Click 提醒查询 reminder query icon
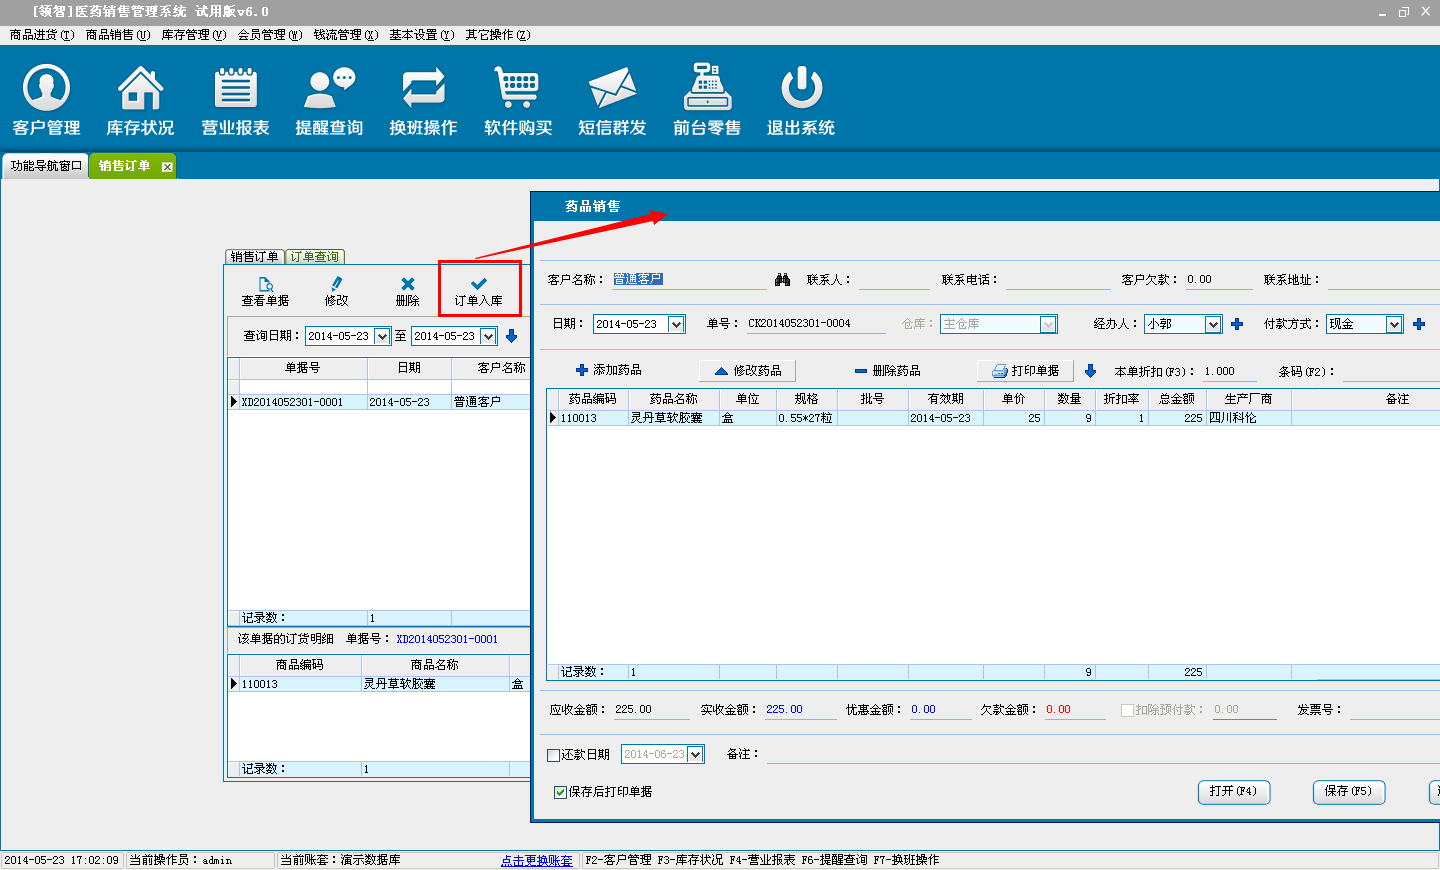The height and width of the screenshot is (870, 1440). coord(329,99)
